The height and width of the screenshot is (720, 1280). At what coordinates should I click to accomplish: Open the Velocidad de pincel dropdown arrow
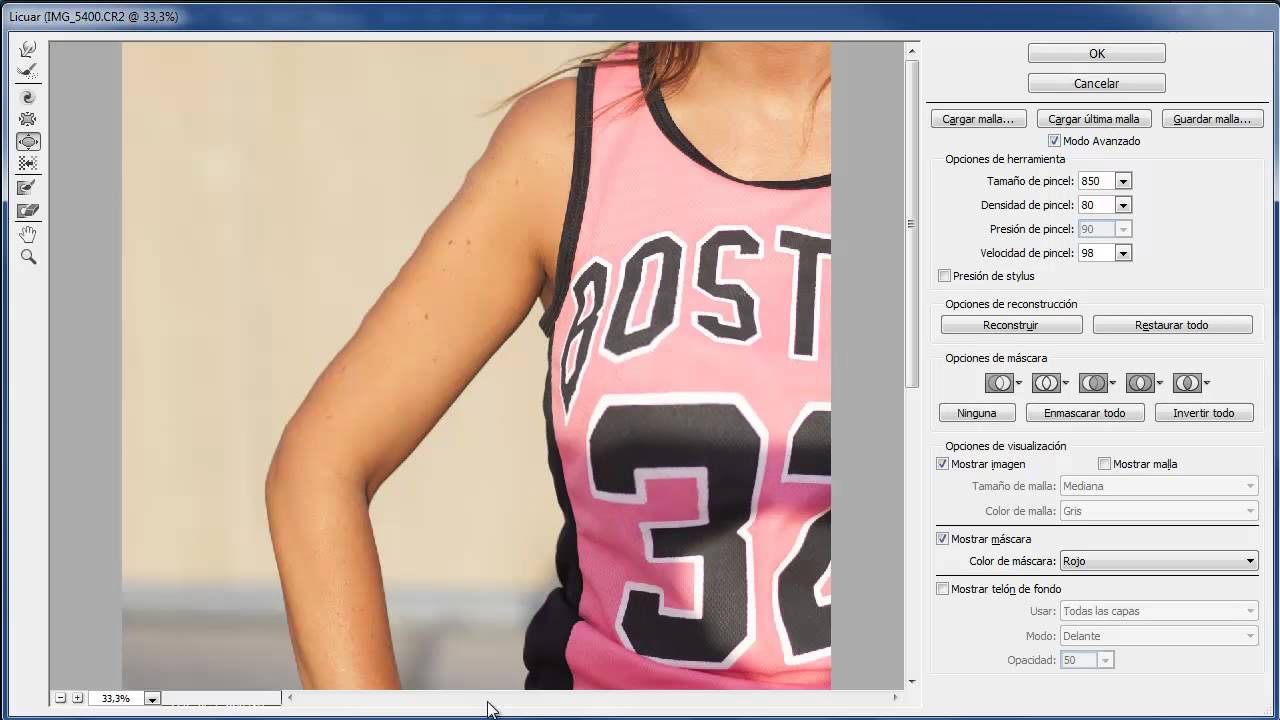point(1123,253)
